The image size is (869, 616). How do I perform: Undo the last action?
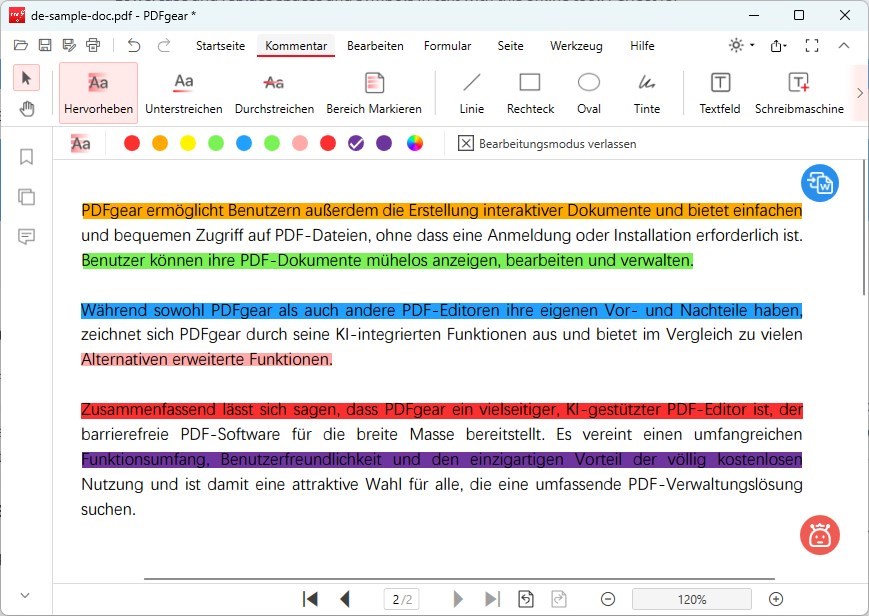click(x=134, y=45)
